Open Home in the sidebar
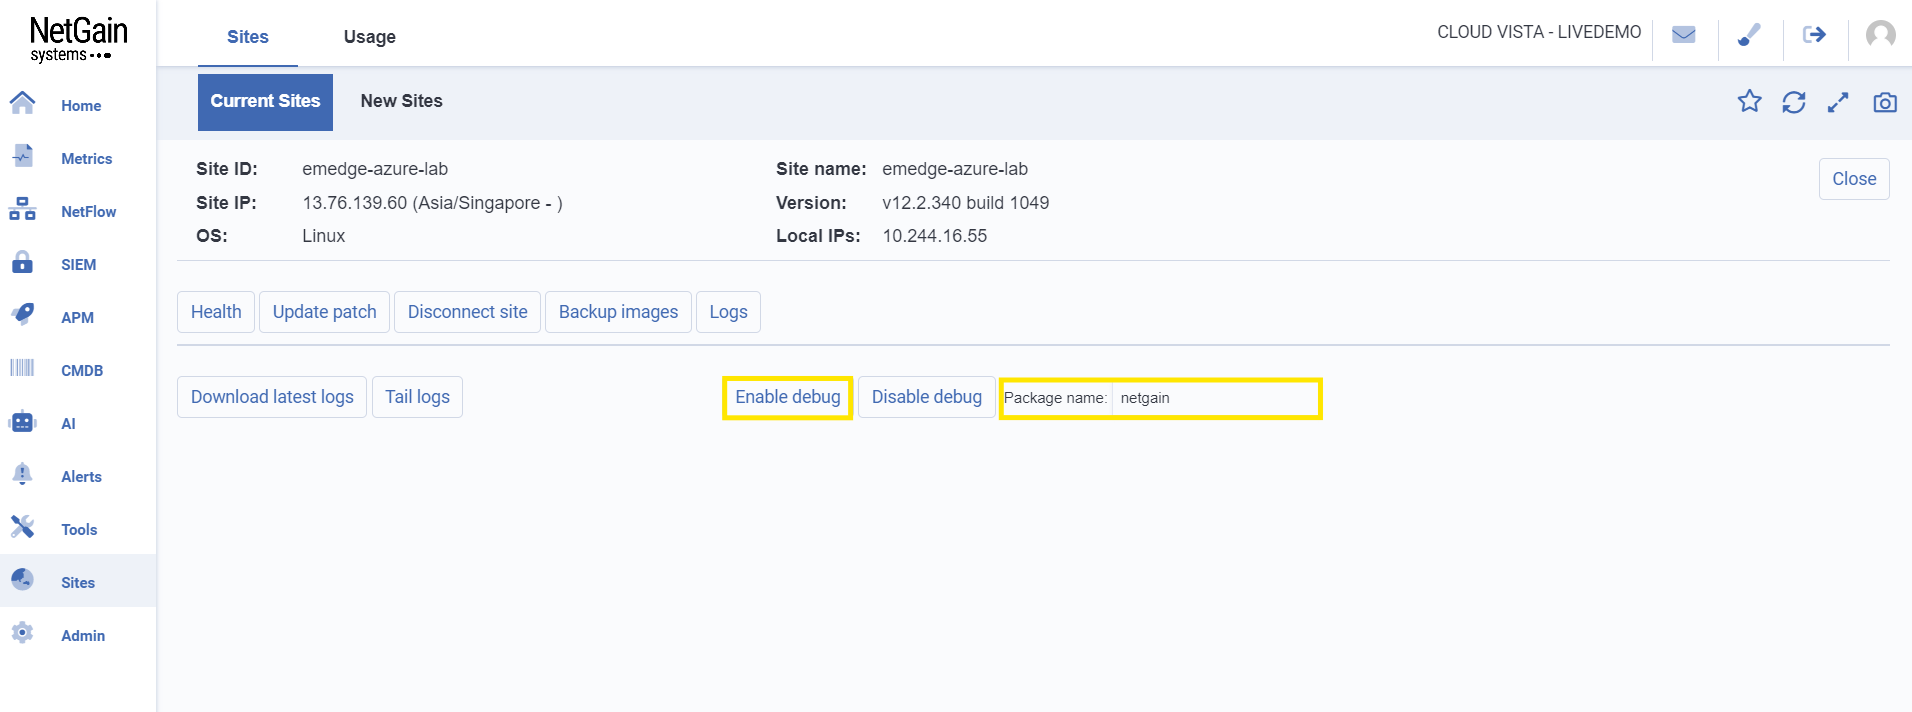The width and height of the screenshot is (1912, 712). pyautogui.click(x=81, y=106)
